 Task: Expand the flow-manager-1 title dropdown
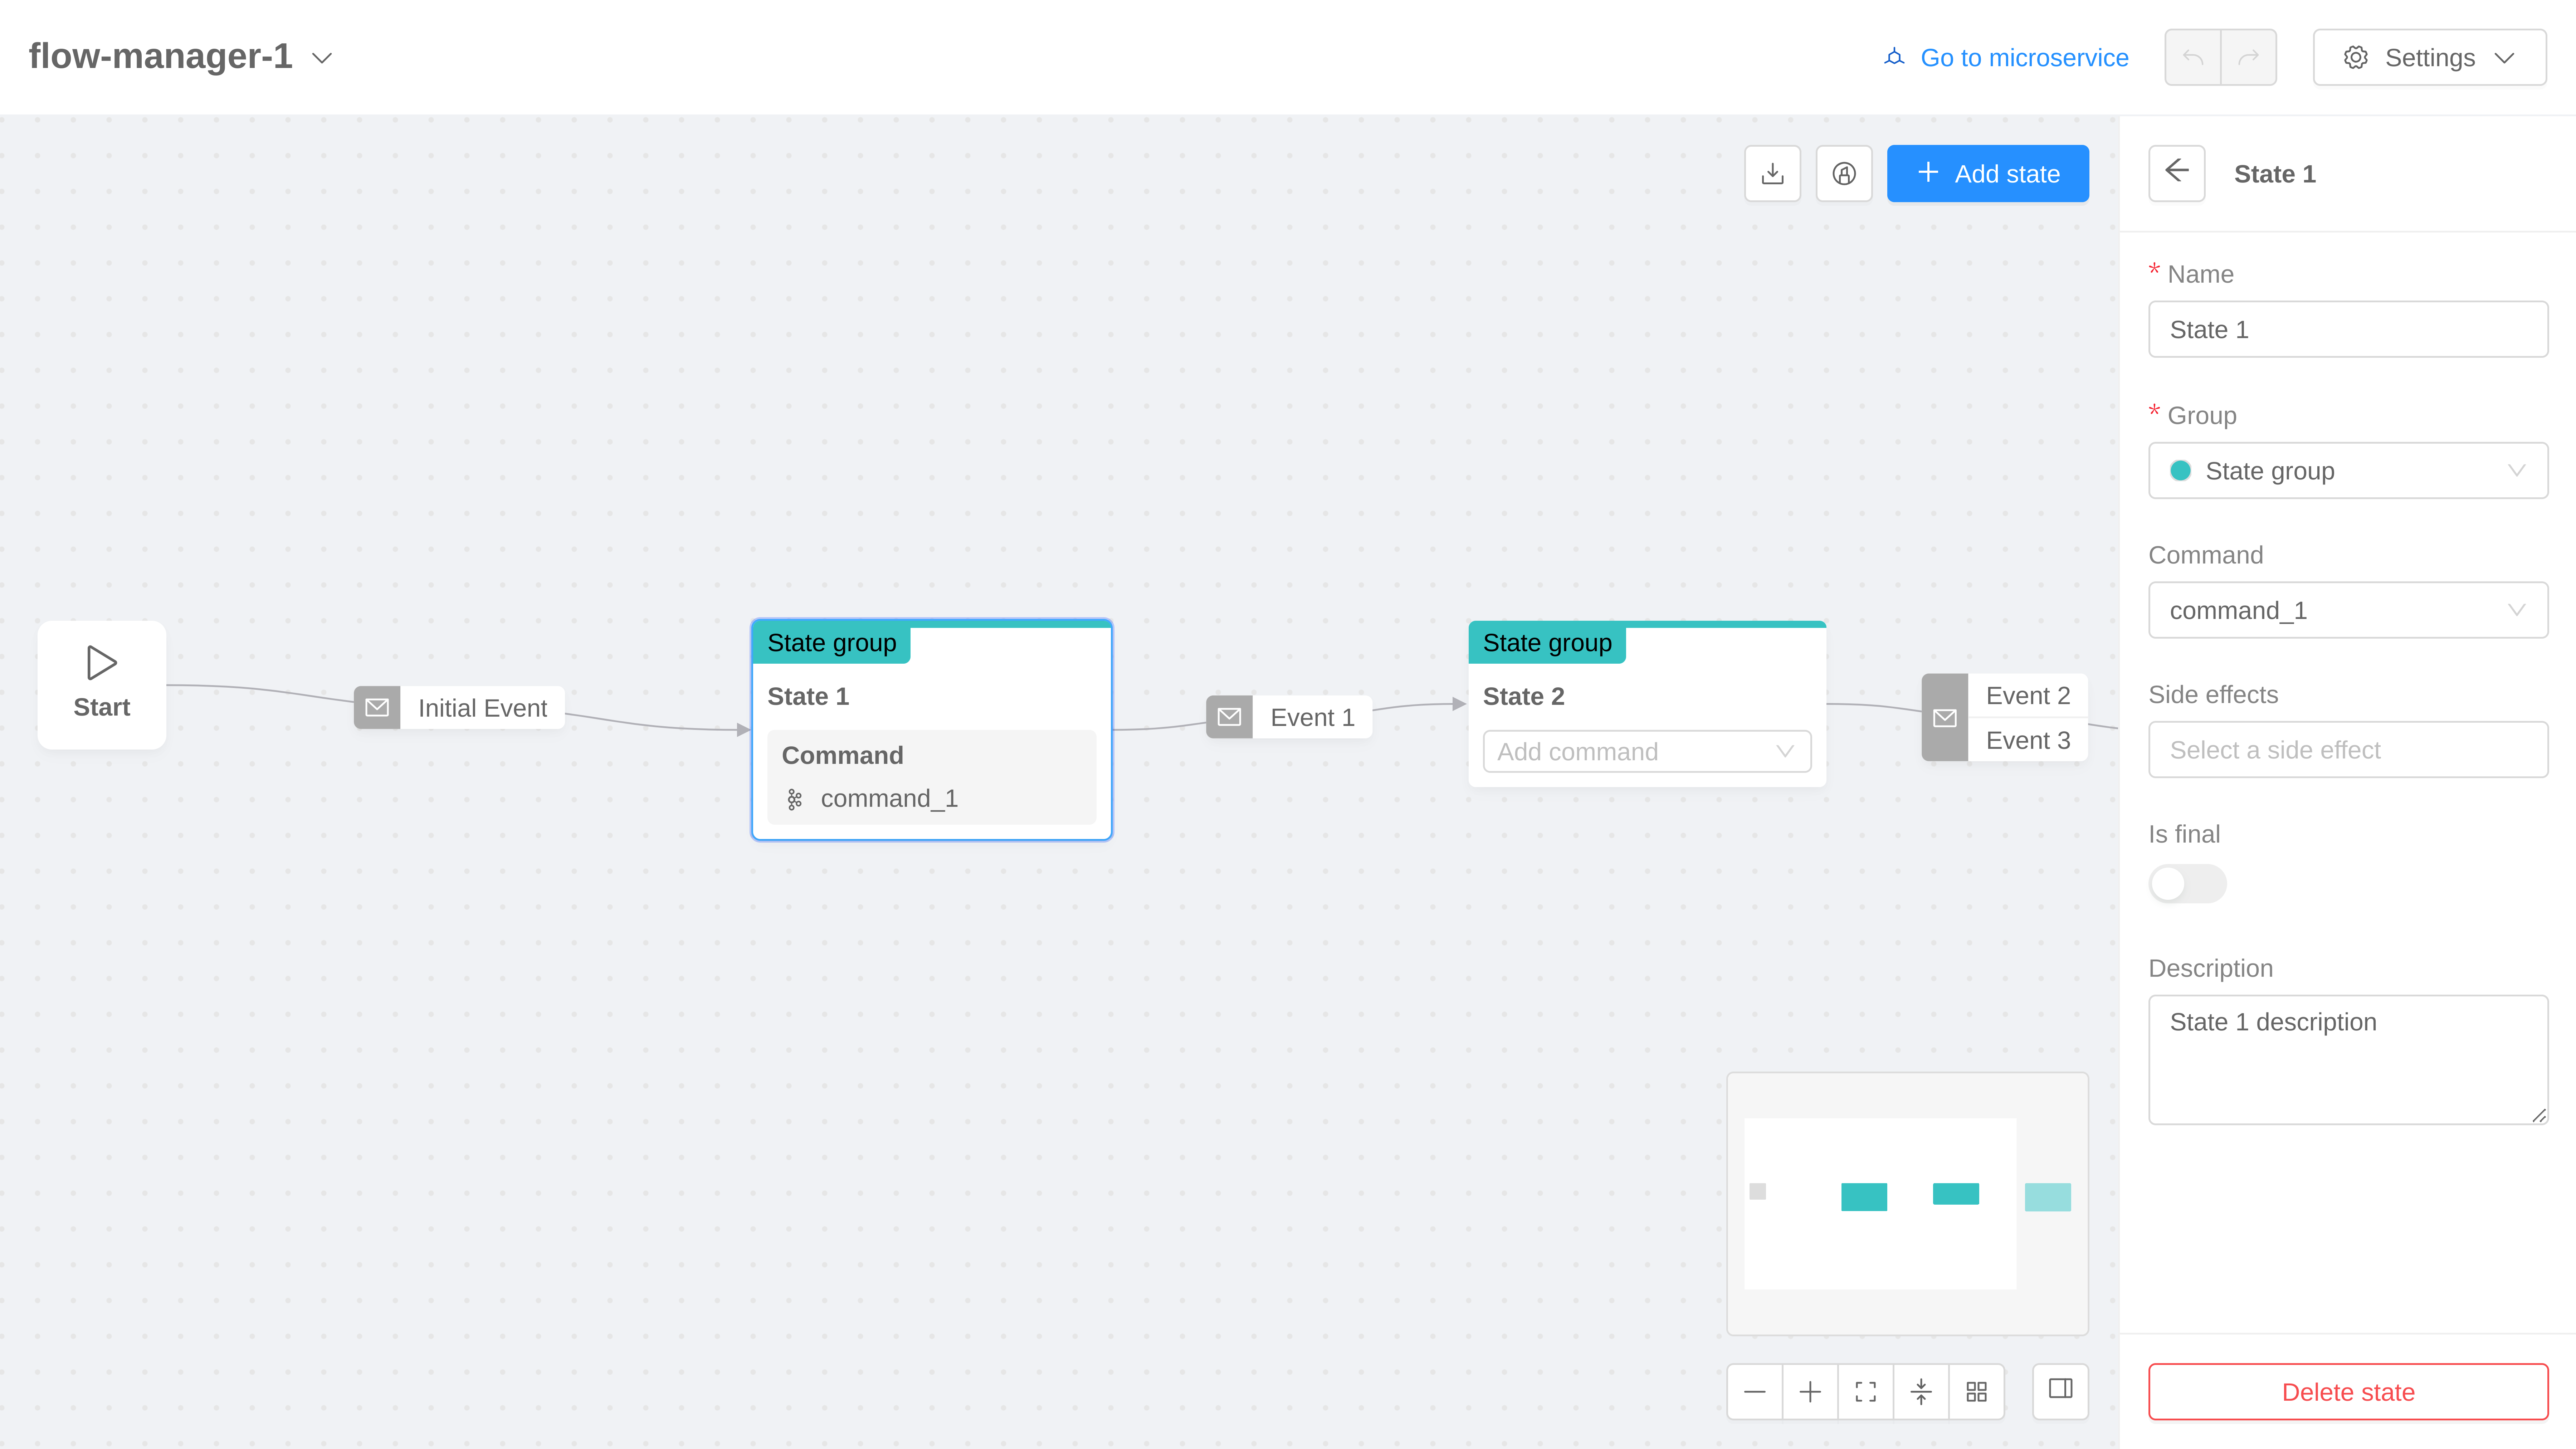(322, 58)
